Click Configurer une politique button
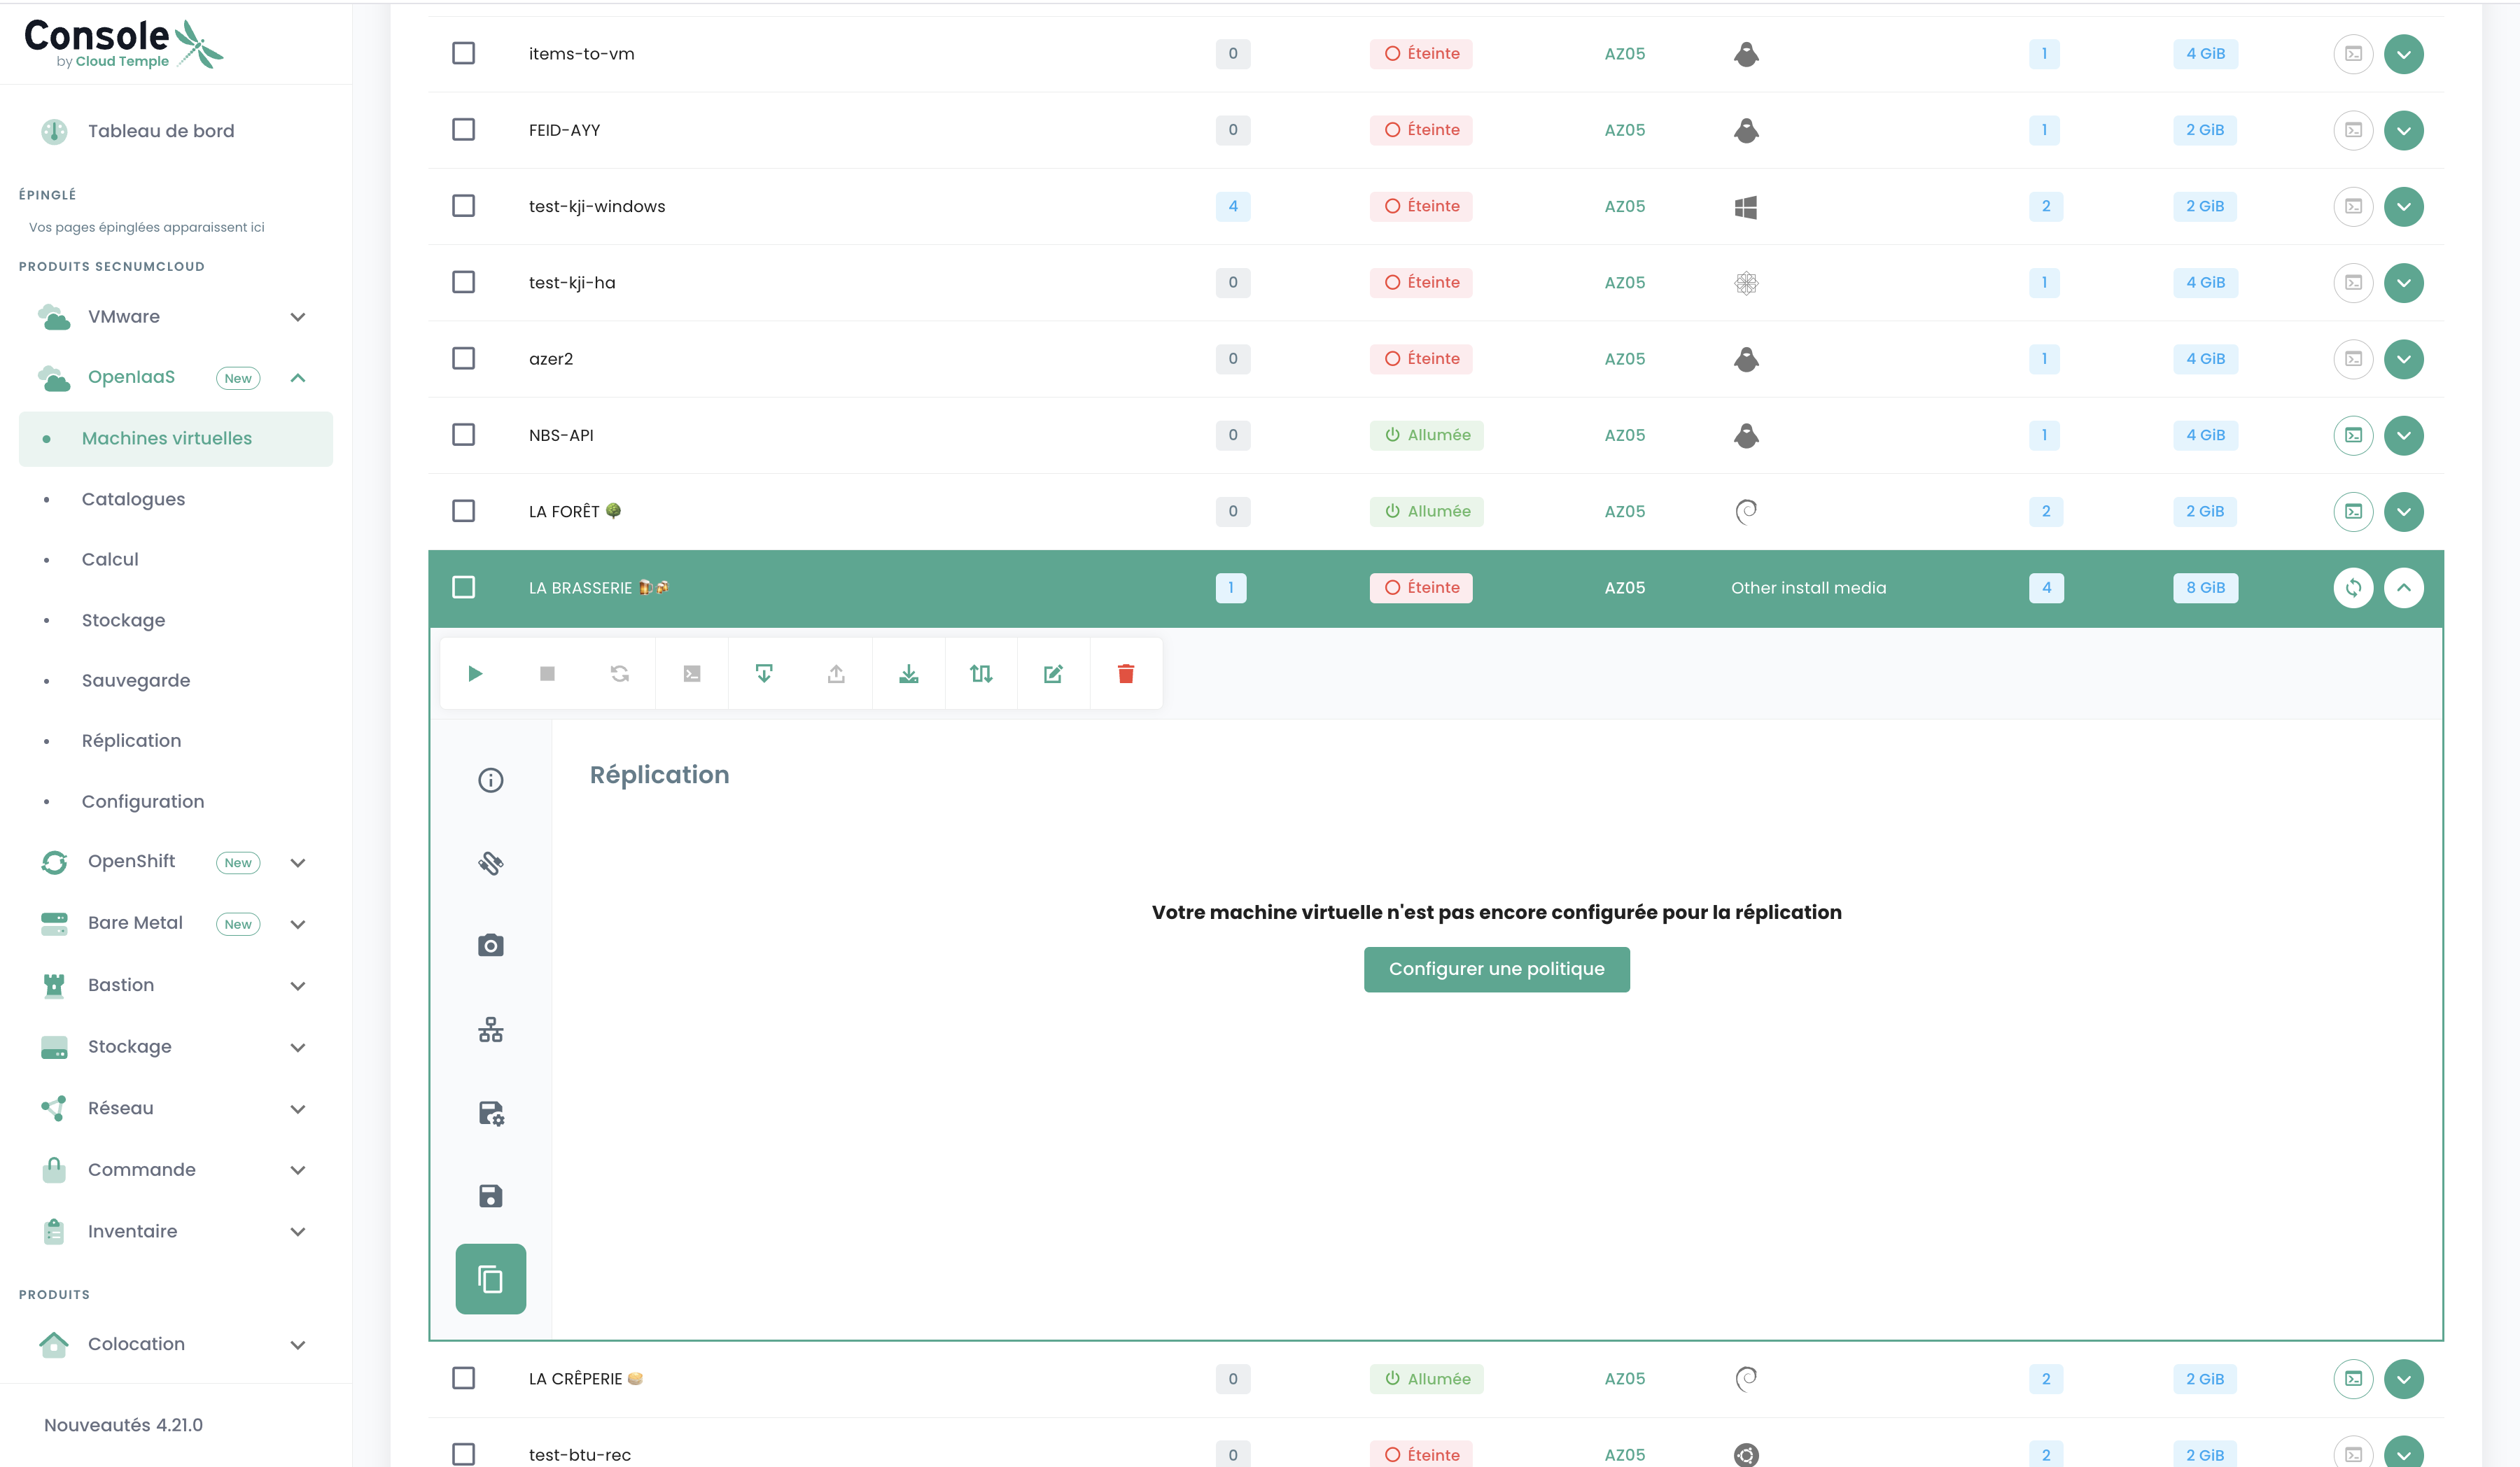The image size is (2520, 1467). [x=1496, y=969]
